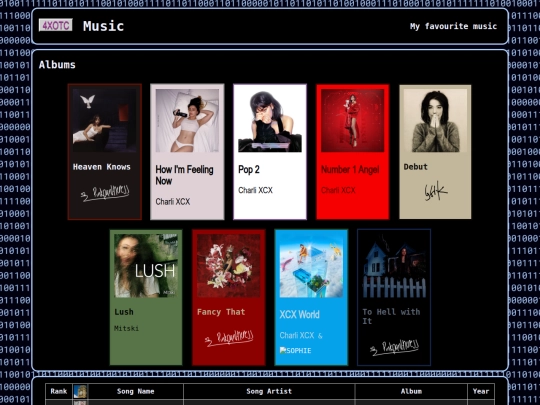The image size is (540, 405).
Task: Click Charli XCX under How I'm Feeling Now
Action: 173,201
